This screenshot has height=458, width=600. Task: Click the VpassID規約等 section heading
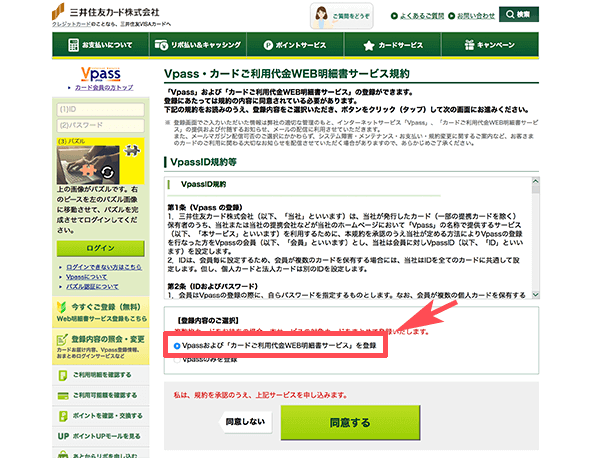(x=204, y=162)
